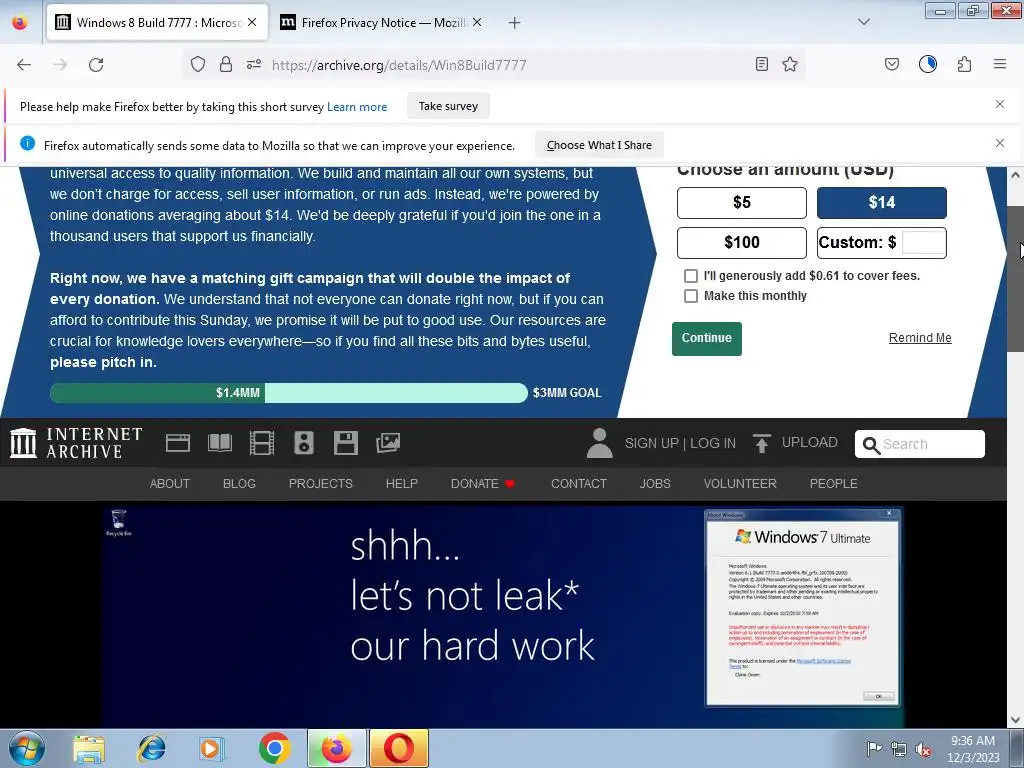Image resolution: width=1024 pixels, height=768 pixels.
Task: Toggle Reader View icon
Action: [761, 64]
